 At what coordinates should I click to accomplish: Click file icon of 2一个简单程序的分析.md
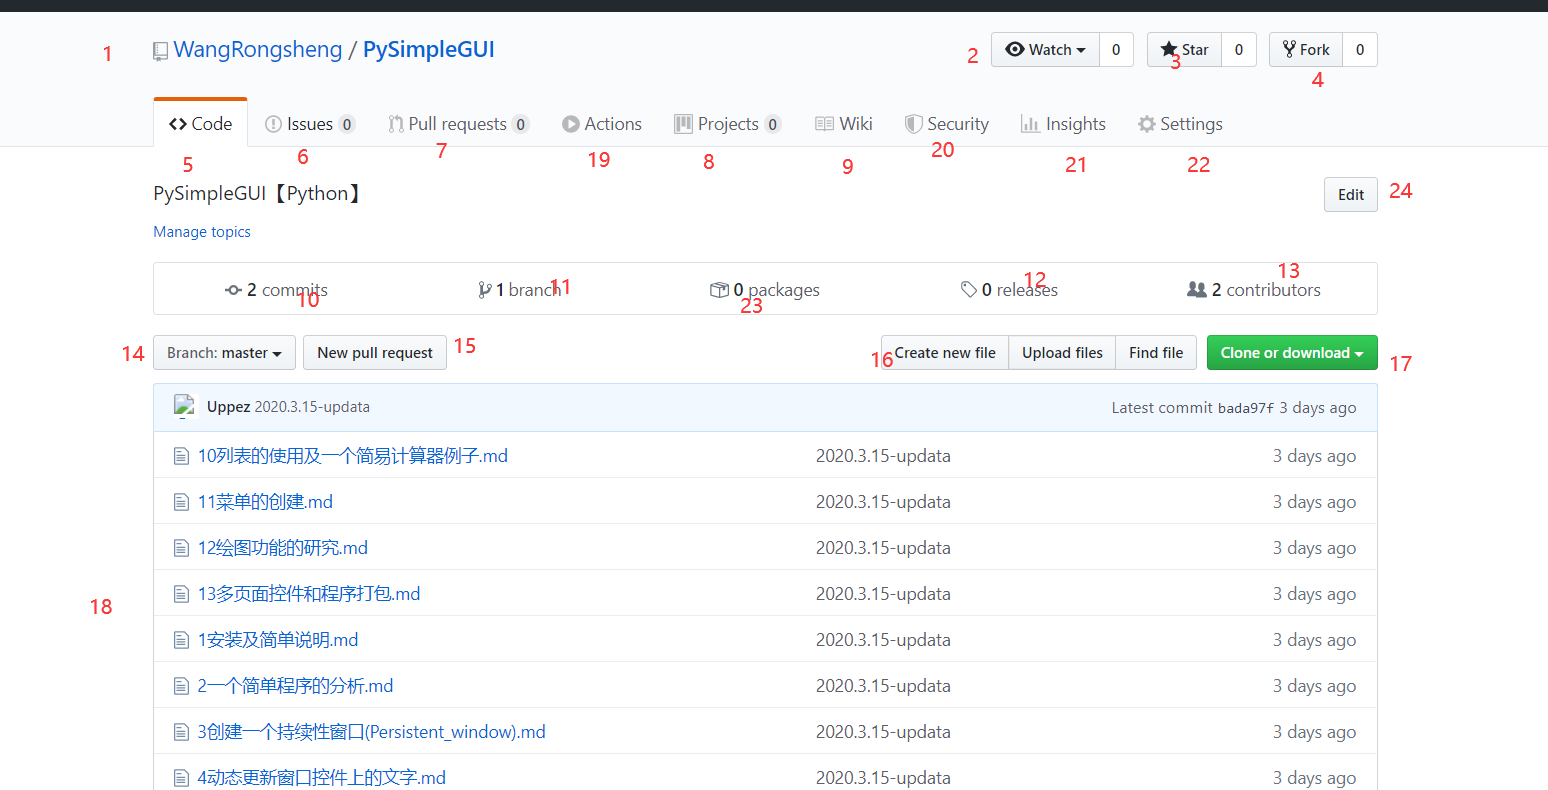pos(181,686)
